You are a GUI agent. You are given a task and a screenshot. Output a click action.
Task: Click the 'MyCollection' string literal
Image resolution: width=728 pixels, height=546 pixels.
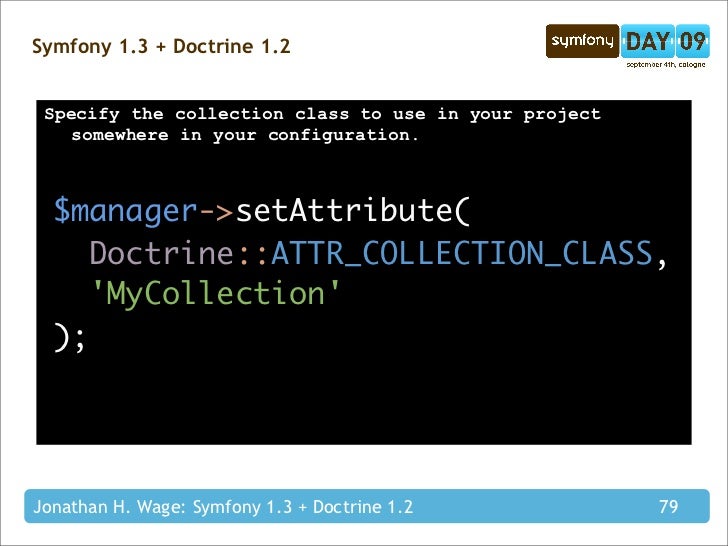point(216,293)
